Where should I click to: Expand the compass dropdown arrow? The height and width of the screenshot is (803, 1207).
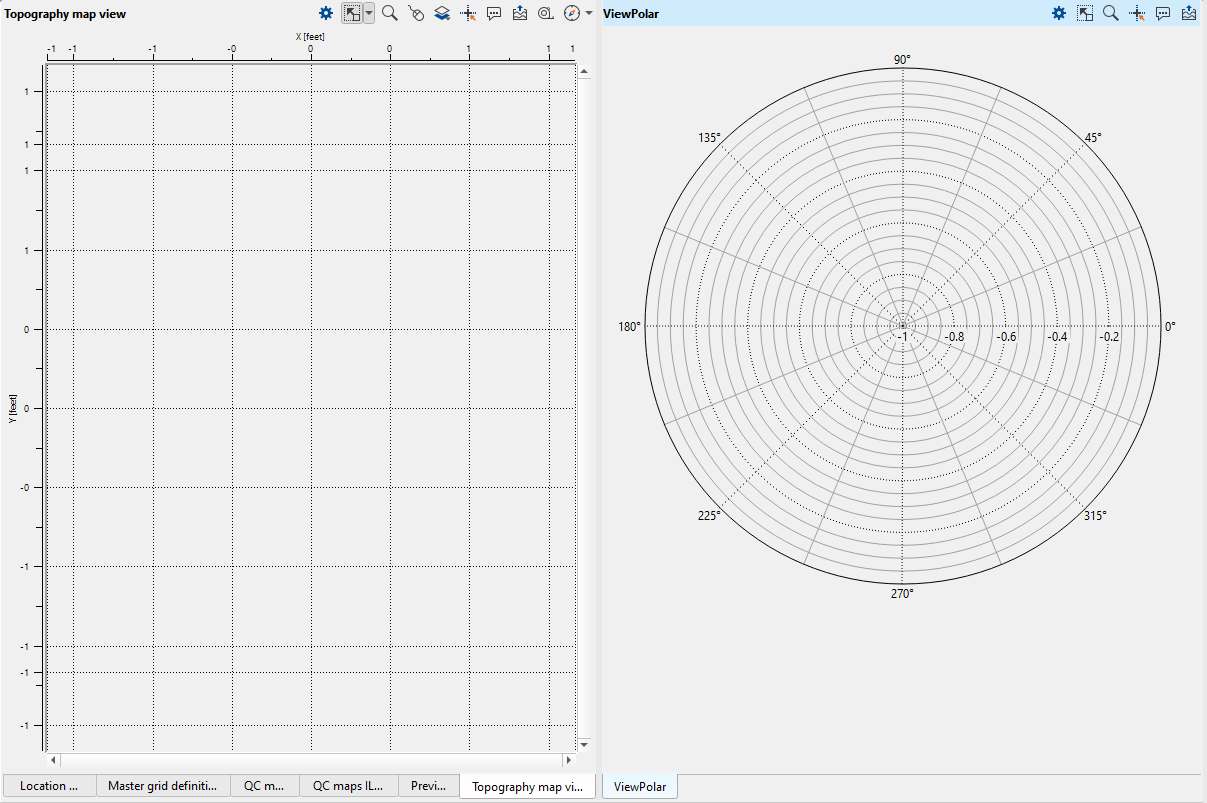point(588,13)
